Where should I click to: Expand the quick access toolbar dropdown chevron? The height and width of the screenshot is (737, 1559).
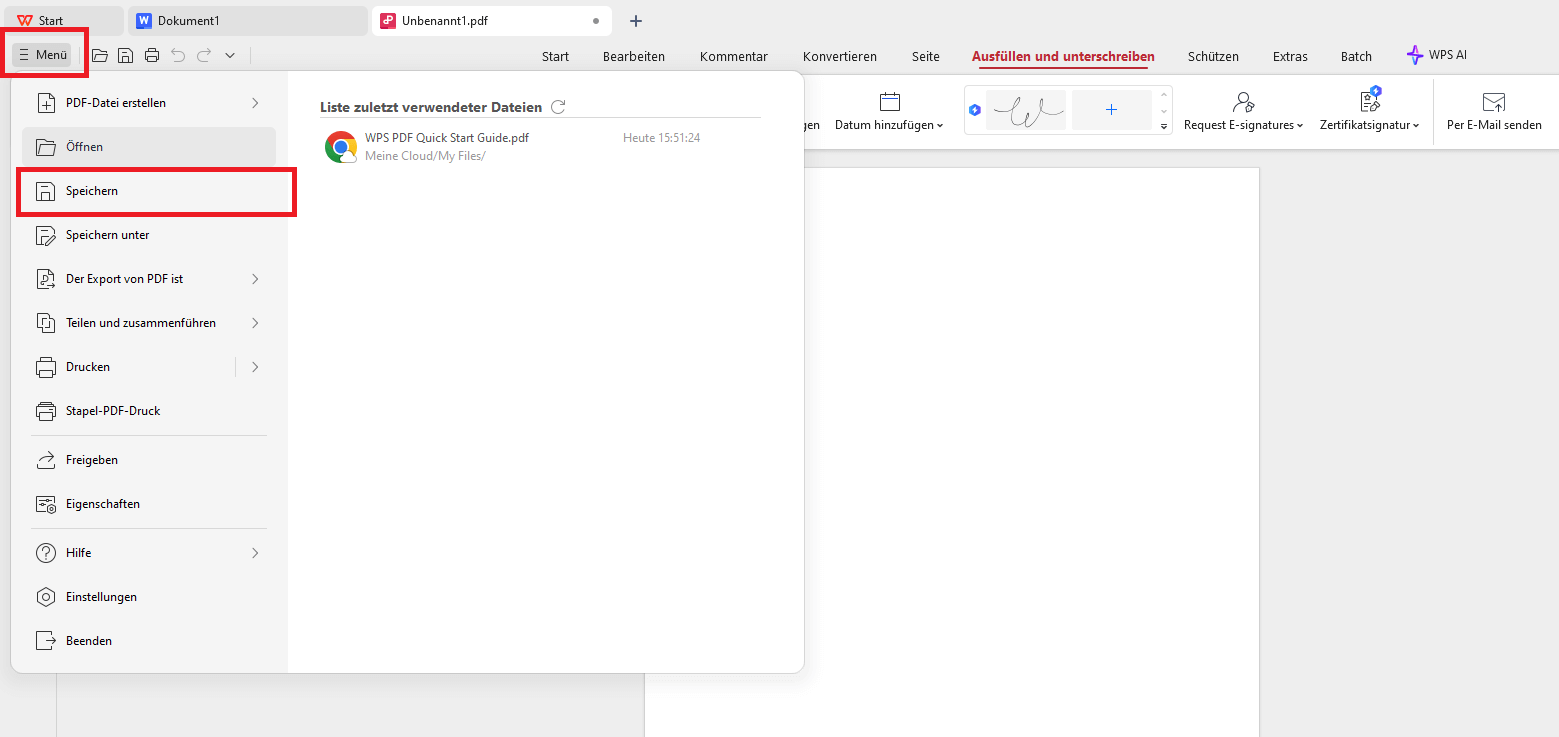(229, 55)
